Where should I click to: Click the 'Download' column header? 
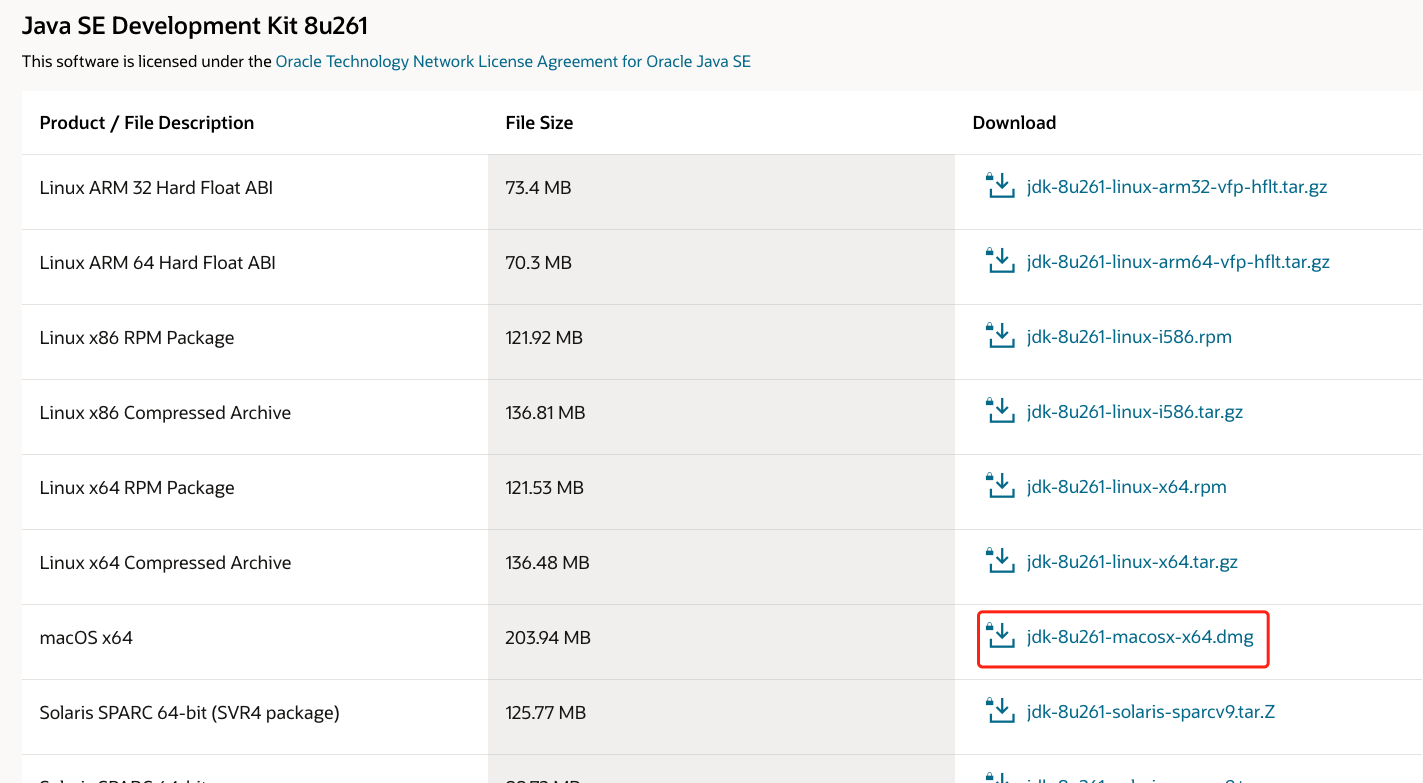pos(1014,123)
